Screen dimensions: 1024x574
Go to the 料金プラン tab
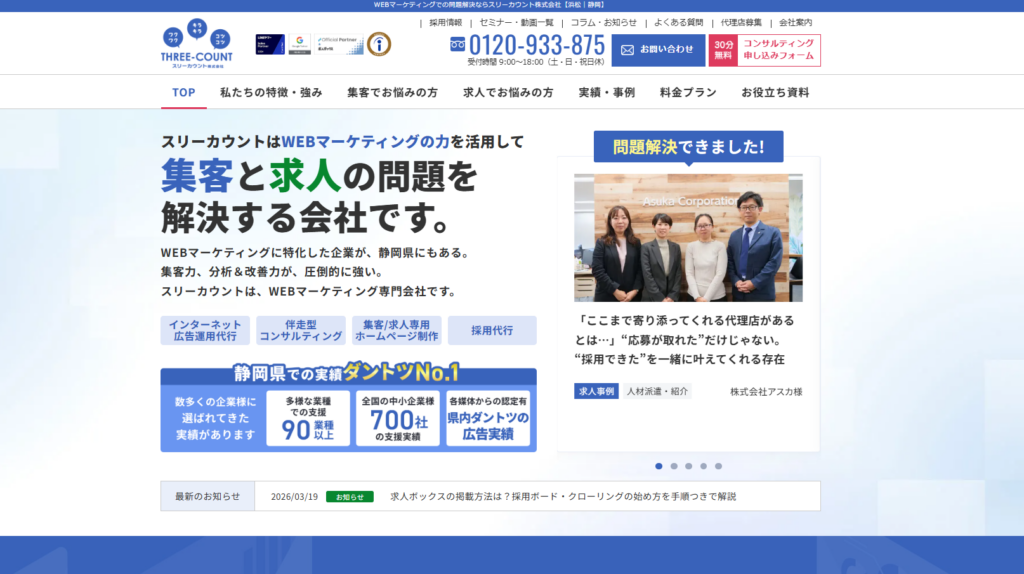(x=688, y=92)
